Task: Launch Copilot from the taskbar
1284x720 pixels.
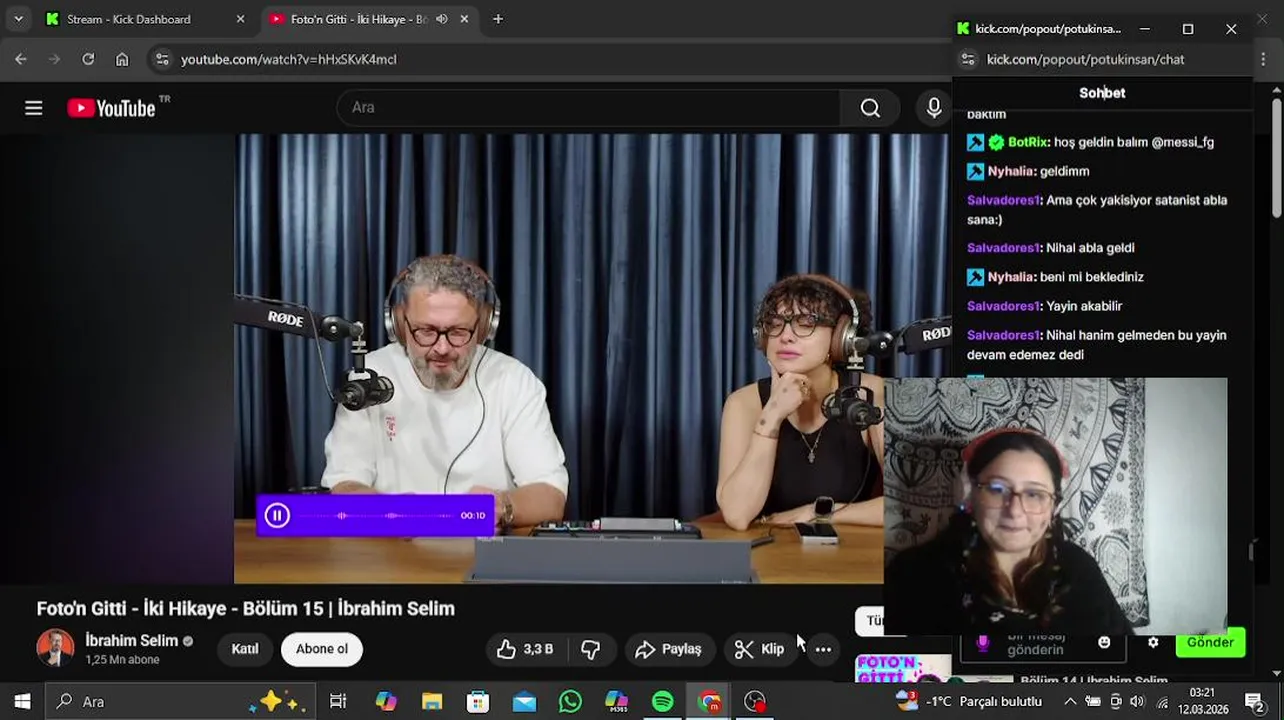Action: (x=385, y=701)
